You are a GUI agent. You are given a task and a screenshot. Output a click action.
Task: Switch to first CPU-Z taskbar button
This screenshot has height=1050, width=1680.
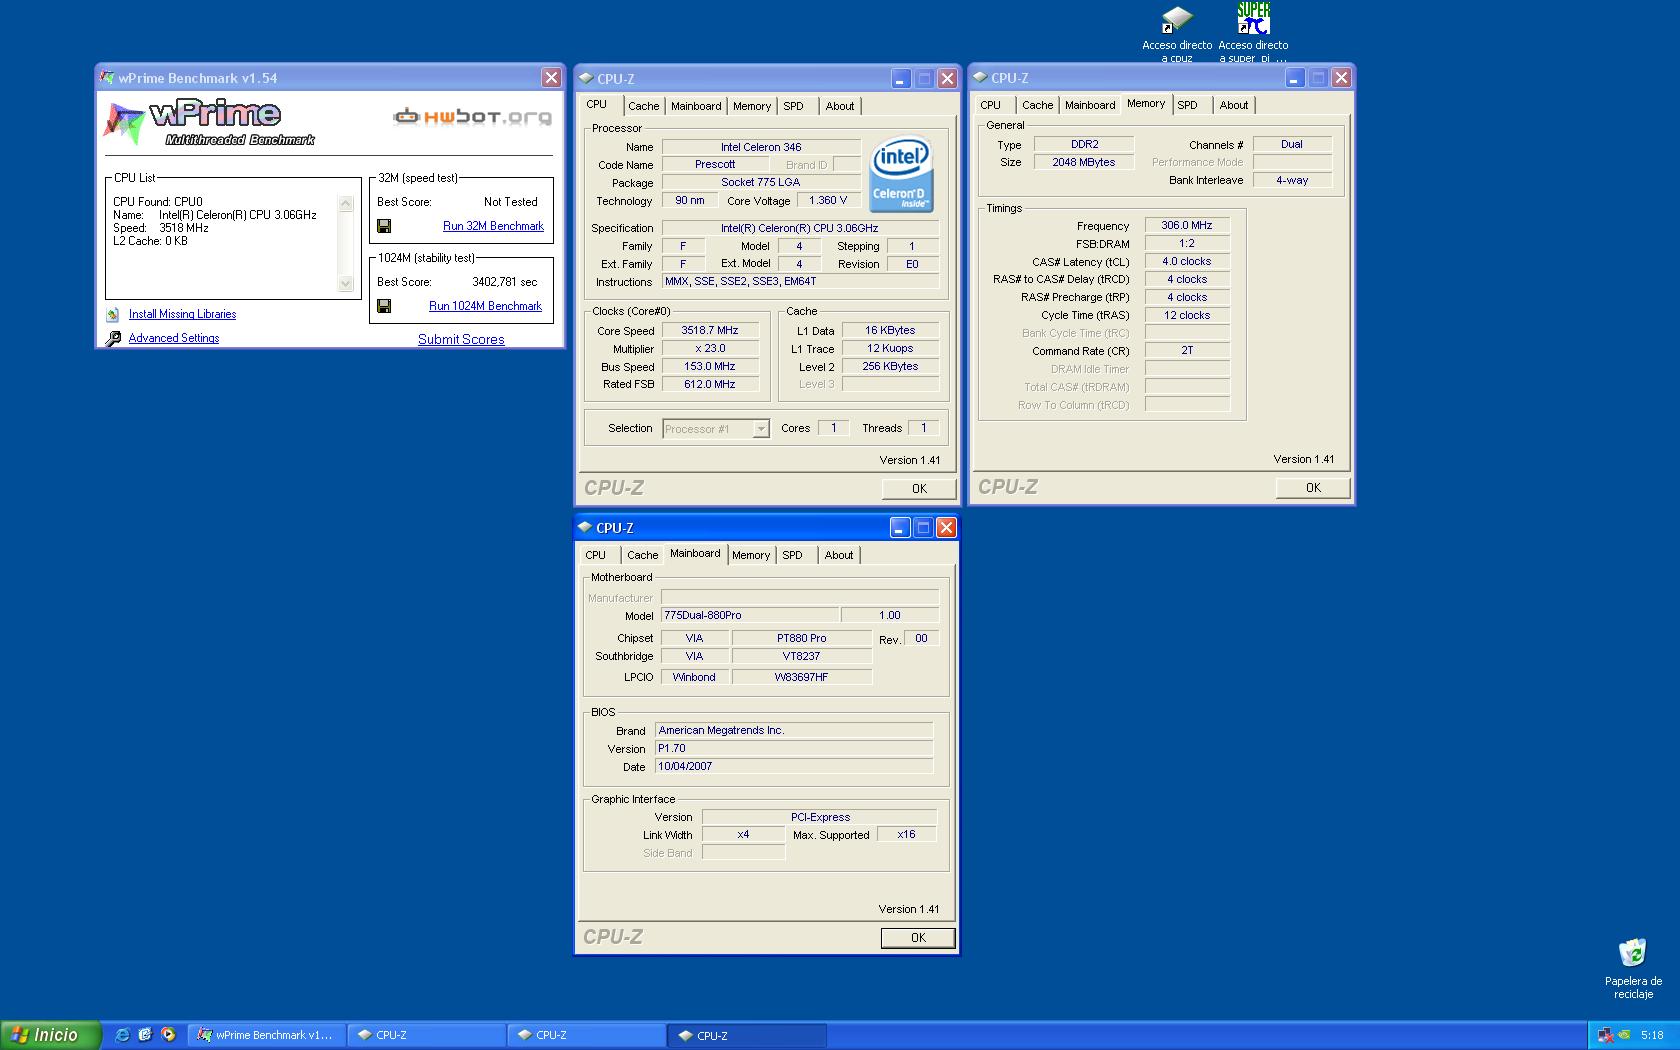click(x=427, y=1035)
